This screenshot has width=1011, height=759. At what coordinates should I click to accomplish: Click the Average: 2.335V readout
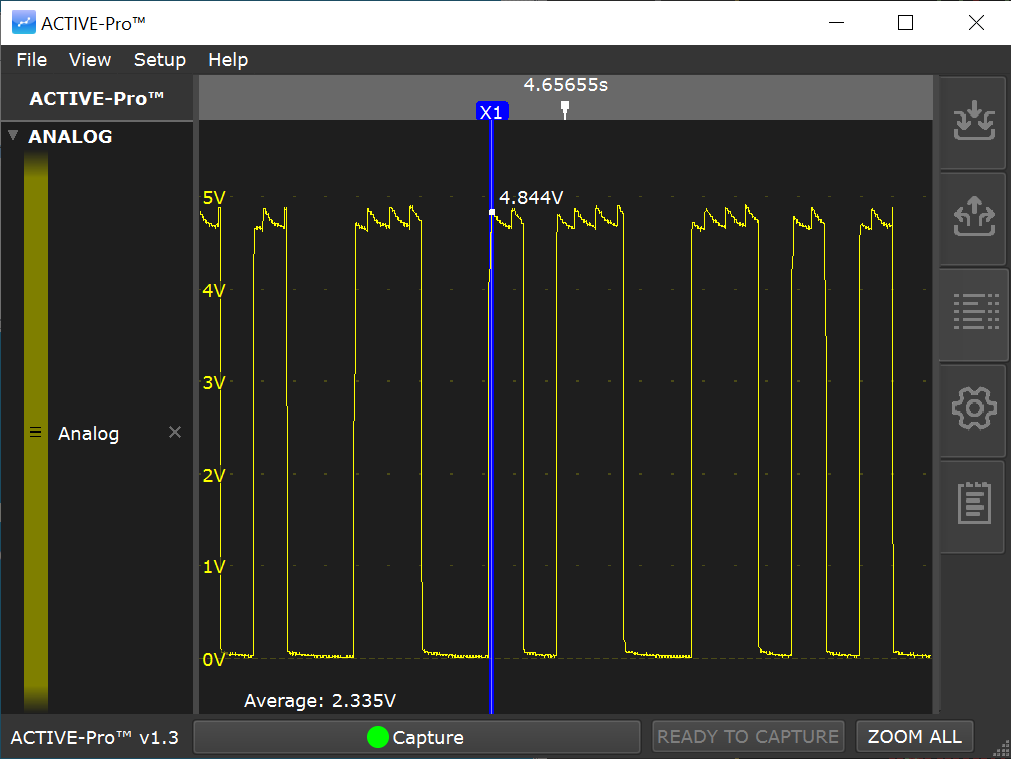coord(320,700)
